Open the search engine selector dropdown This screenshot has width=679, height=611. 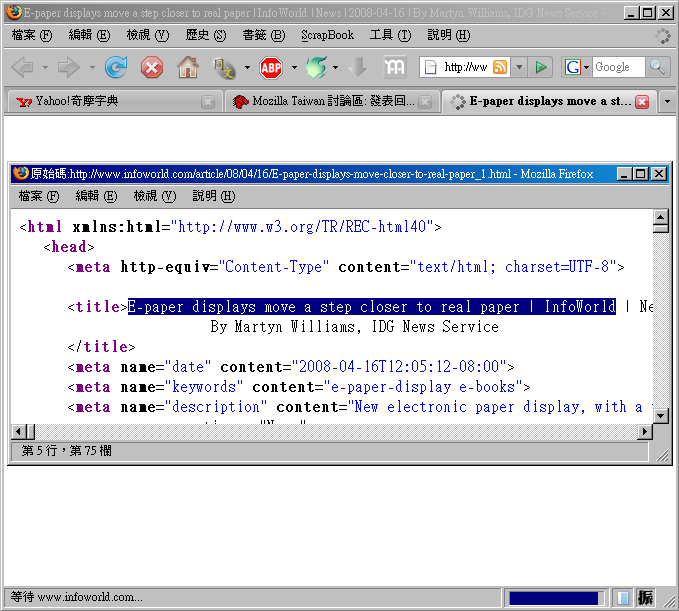point(586,67)
